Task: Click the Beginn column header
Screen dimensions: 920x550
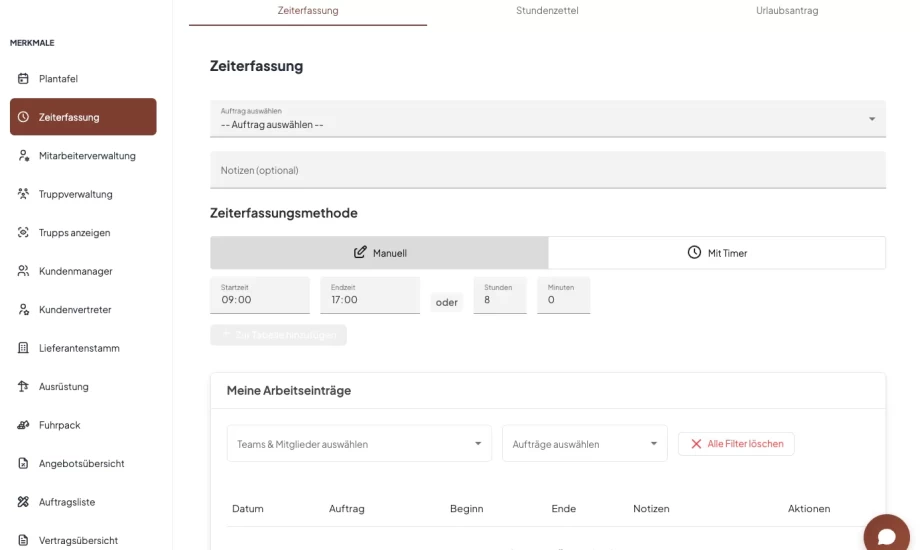Action: pos(466,508)
